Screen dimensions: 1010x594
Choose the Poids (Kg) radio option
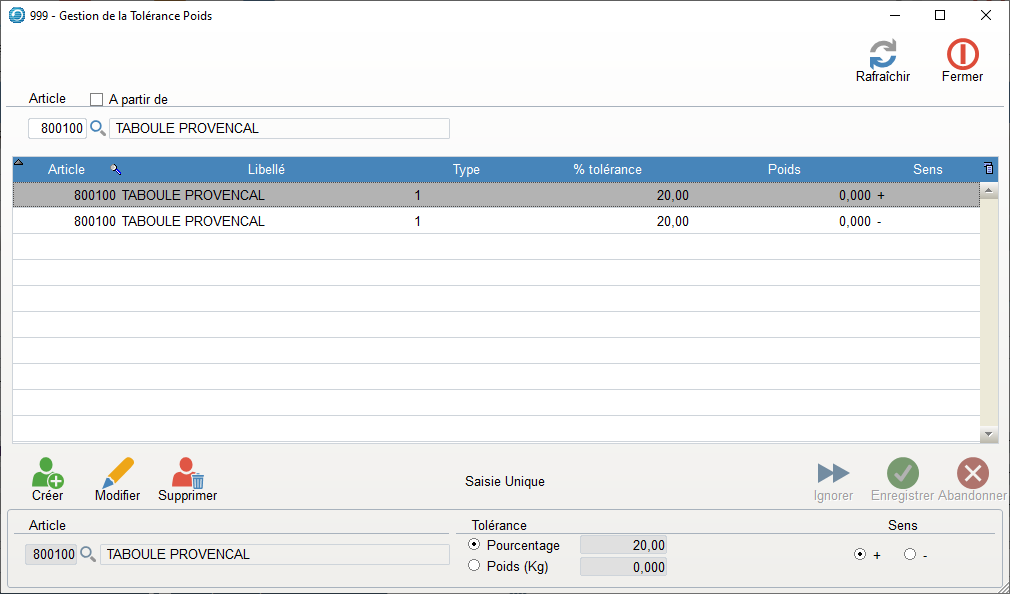coord(474,566)
